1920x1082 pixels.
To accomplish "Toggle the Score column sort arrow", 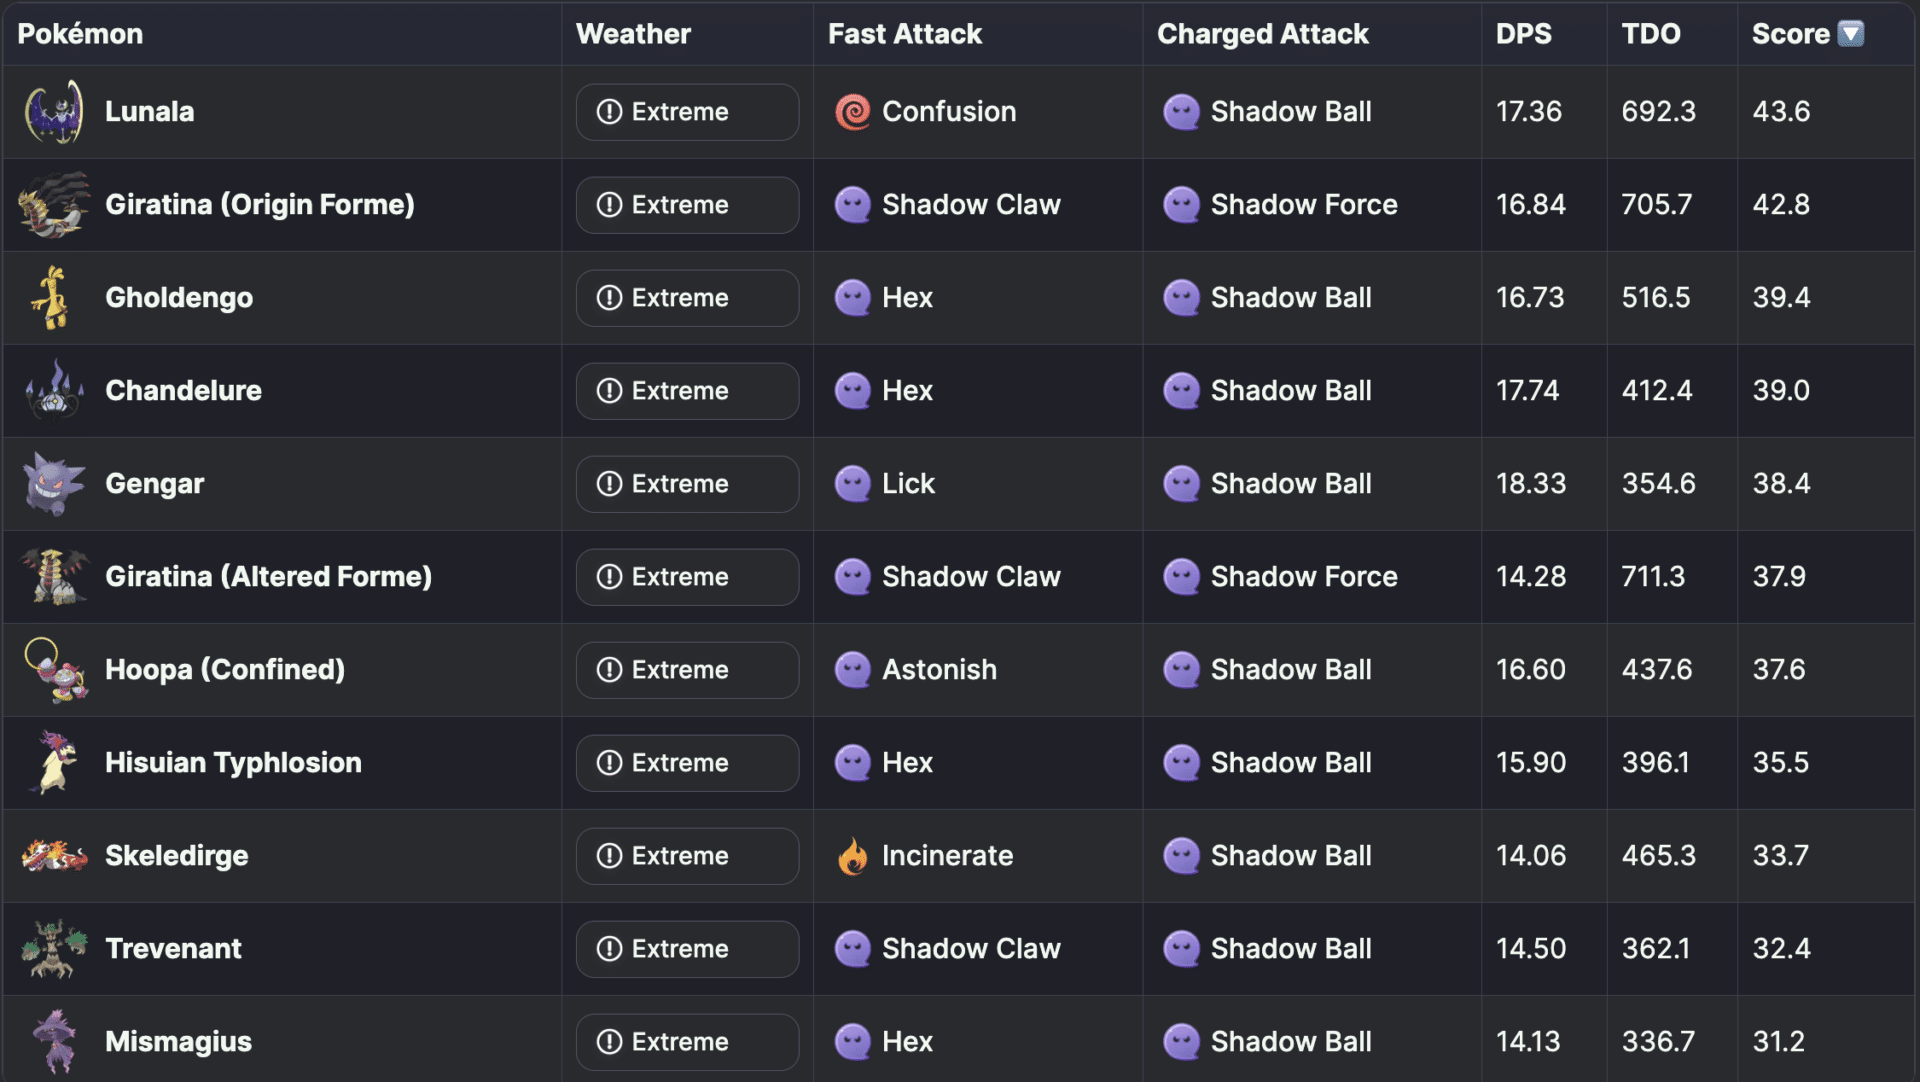I will (x=1851, y=34).
